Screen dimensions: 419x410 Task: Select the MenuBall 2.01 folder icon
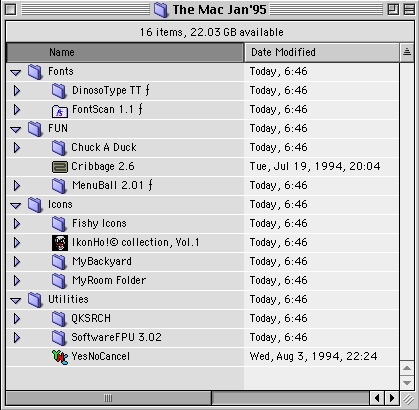(59, 186)
